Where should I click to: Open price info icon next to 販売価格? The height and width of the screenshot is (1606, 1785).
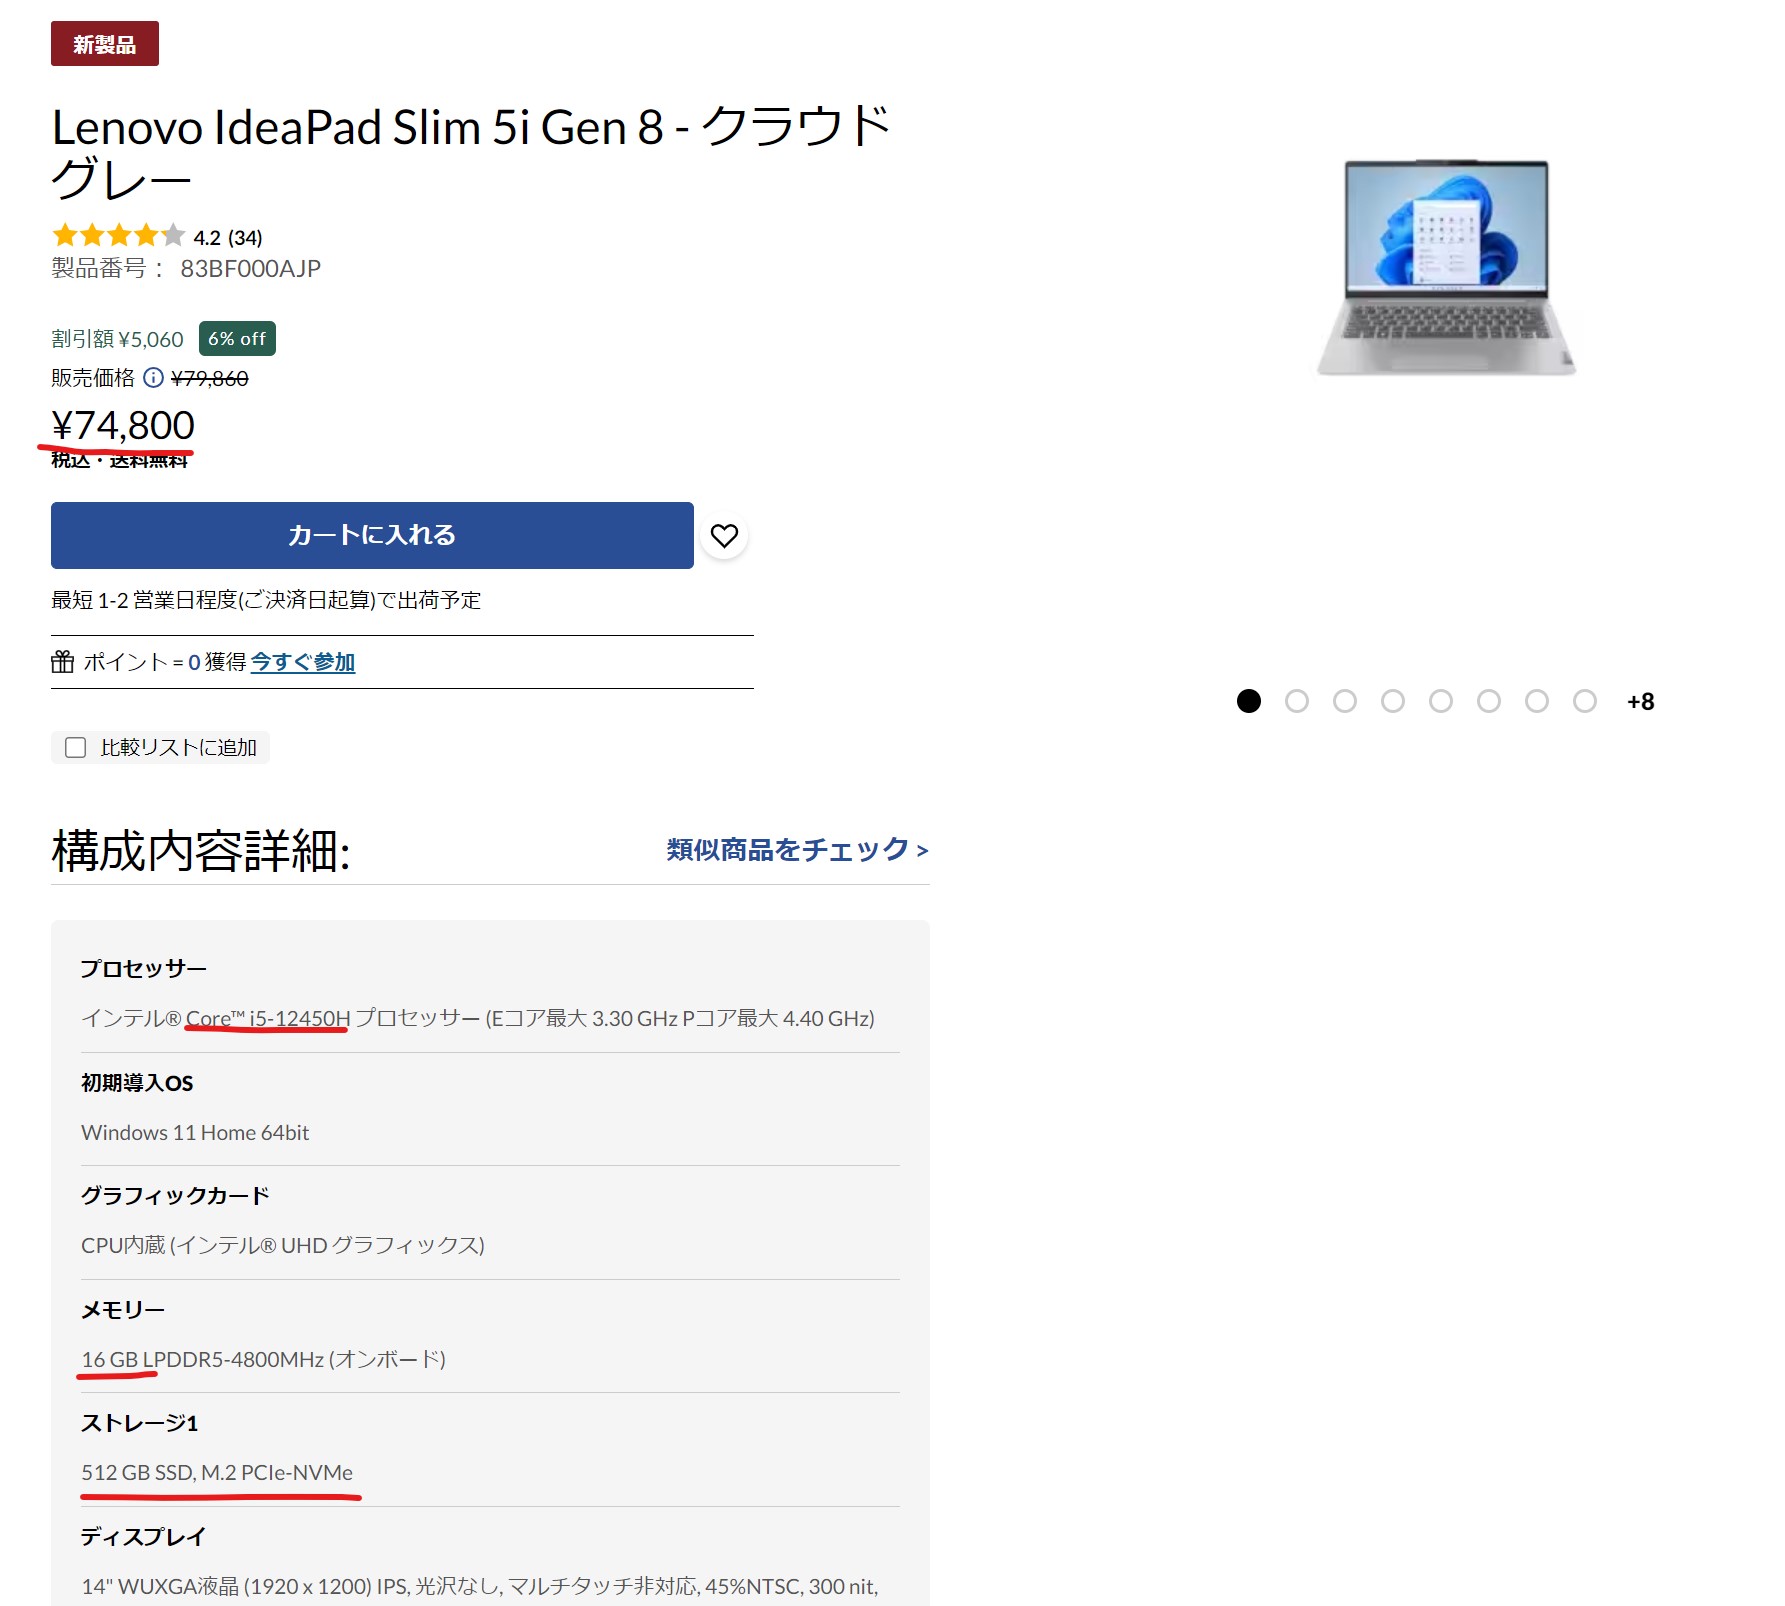(153, 378)
